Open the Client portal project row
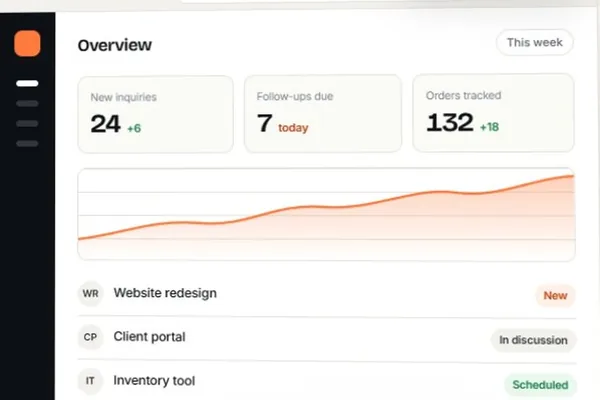The width and height of the screenshot is (600, 400). click(x=327, y=338)
